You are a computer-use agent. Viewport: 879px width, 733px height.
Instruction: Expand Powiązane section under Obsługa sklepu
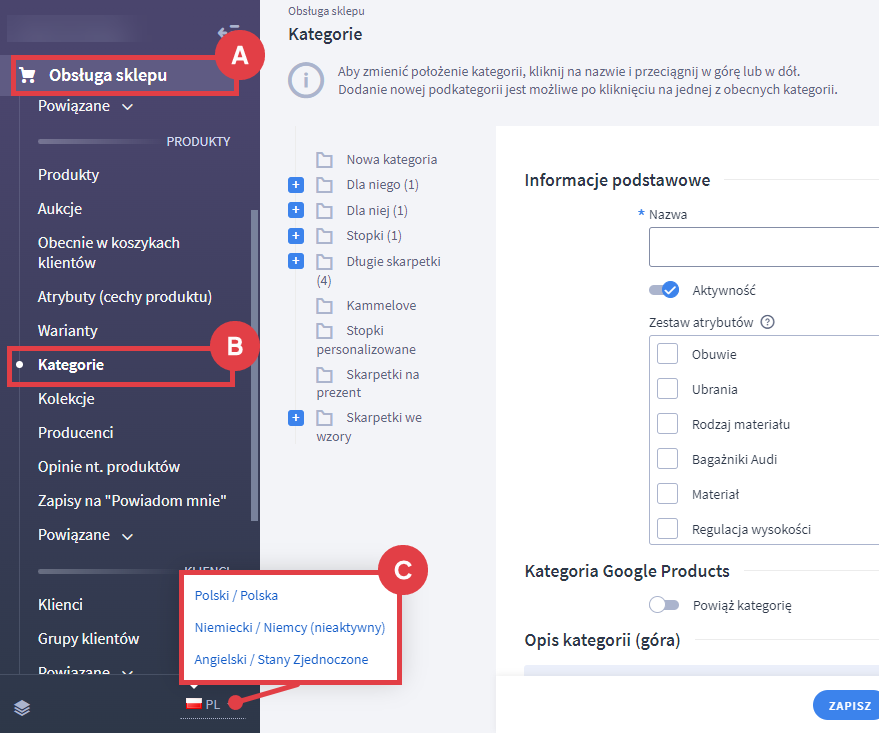click(x=85, y=107)
